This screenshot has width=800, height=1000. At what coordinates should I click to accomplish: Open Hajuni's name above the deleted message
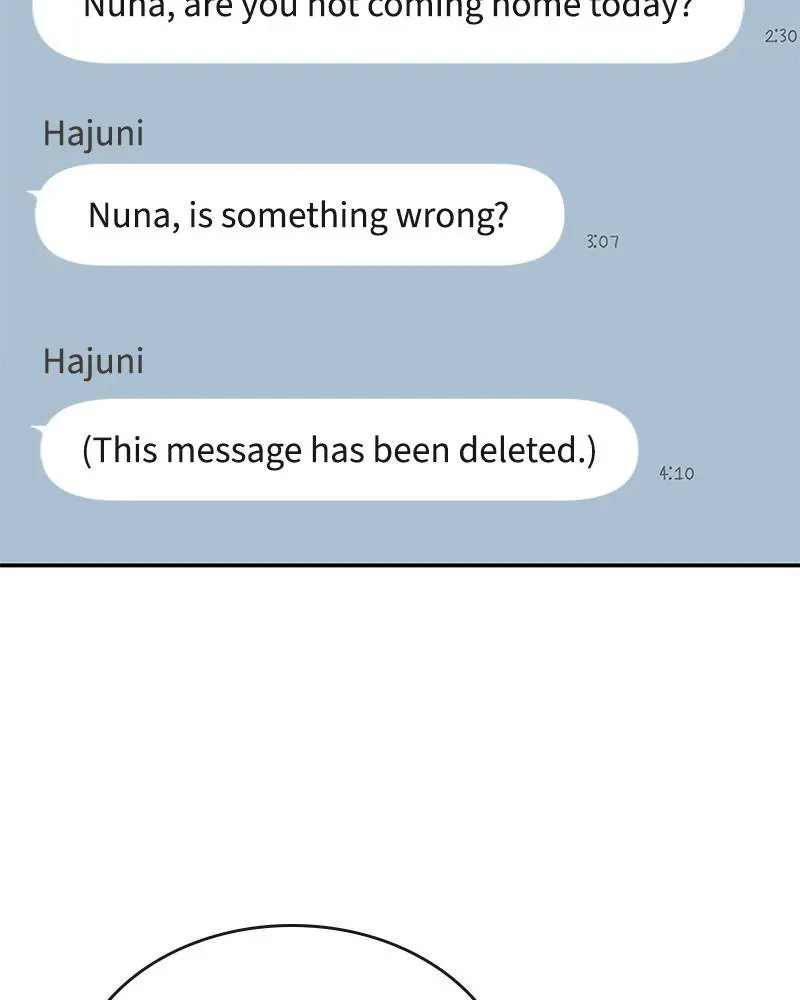(x=93, y=362)
